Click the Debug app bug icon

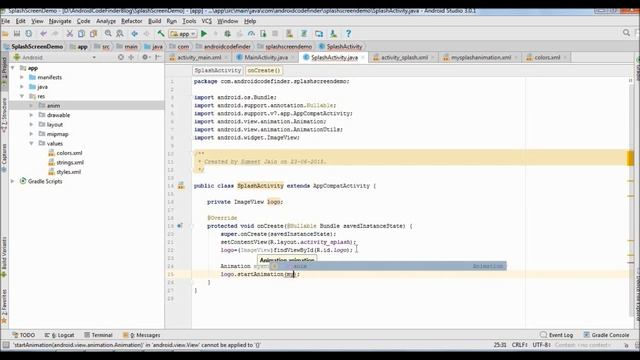click(x=228, y=34)
